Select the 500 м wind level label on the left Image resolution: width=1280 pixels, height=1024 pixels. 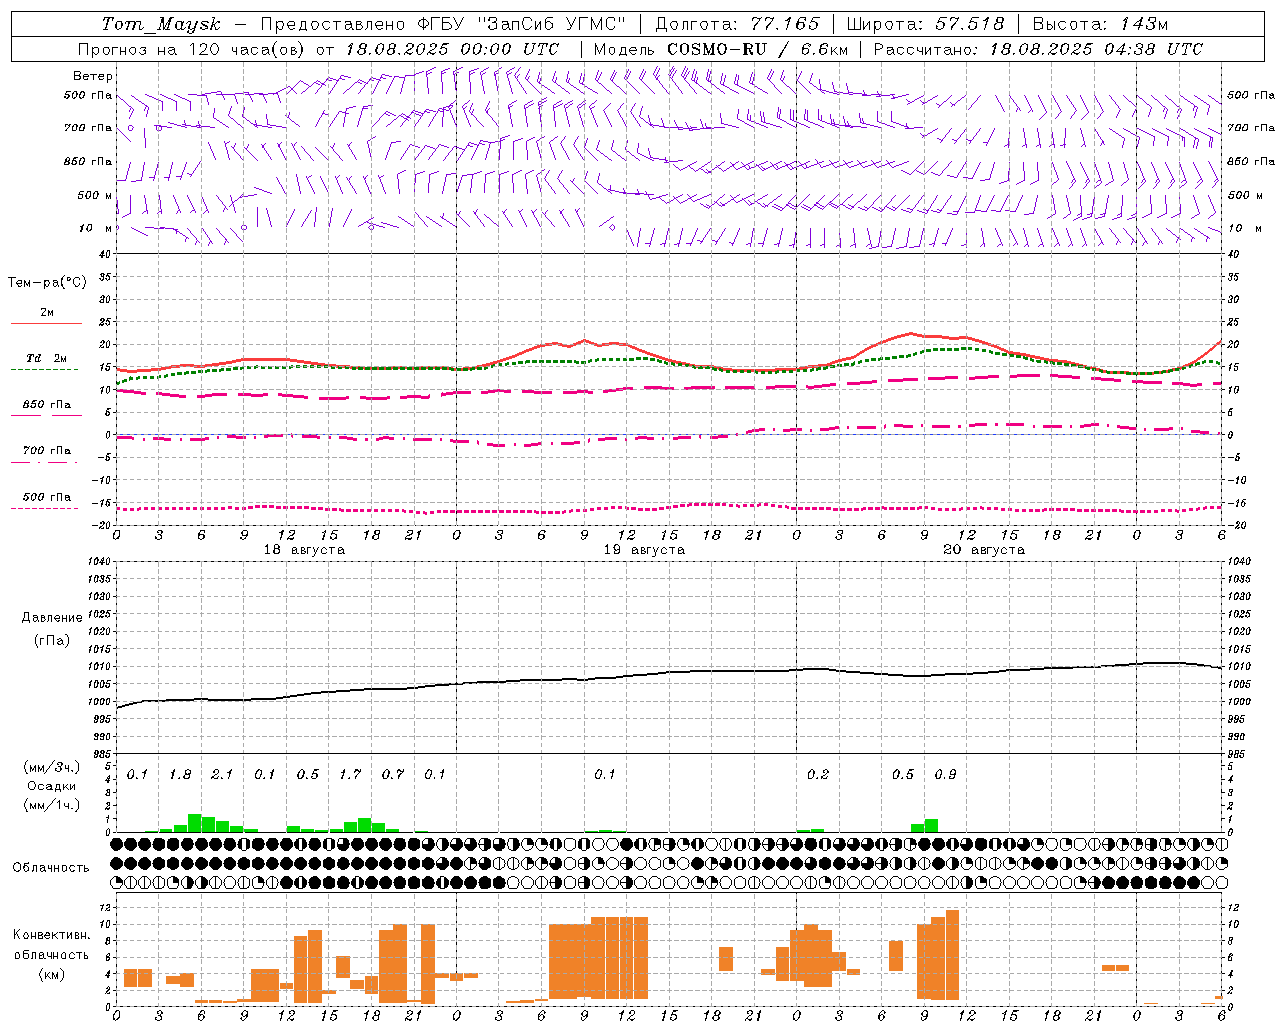(x=95, y=195)
